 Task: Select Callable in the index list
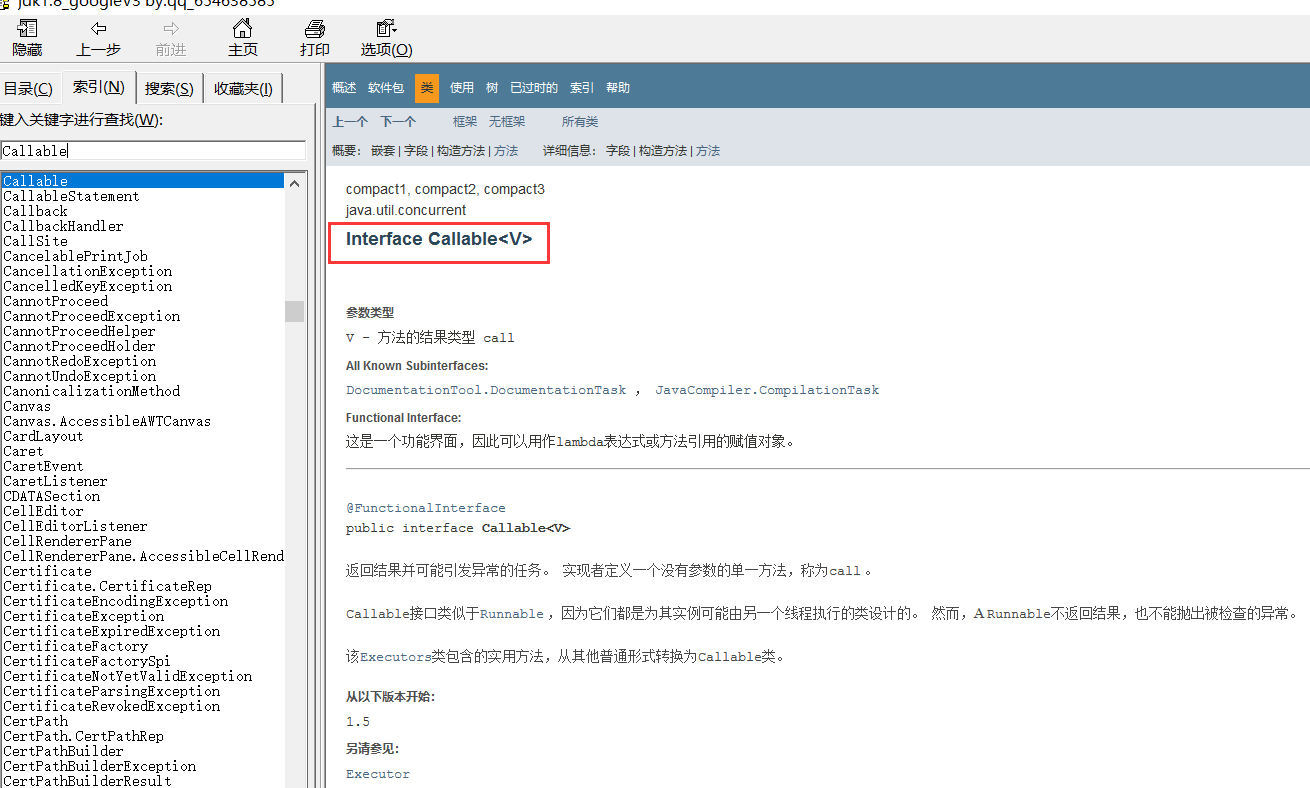[143, 181]
